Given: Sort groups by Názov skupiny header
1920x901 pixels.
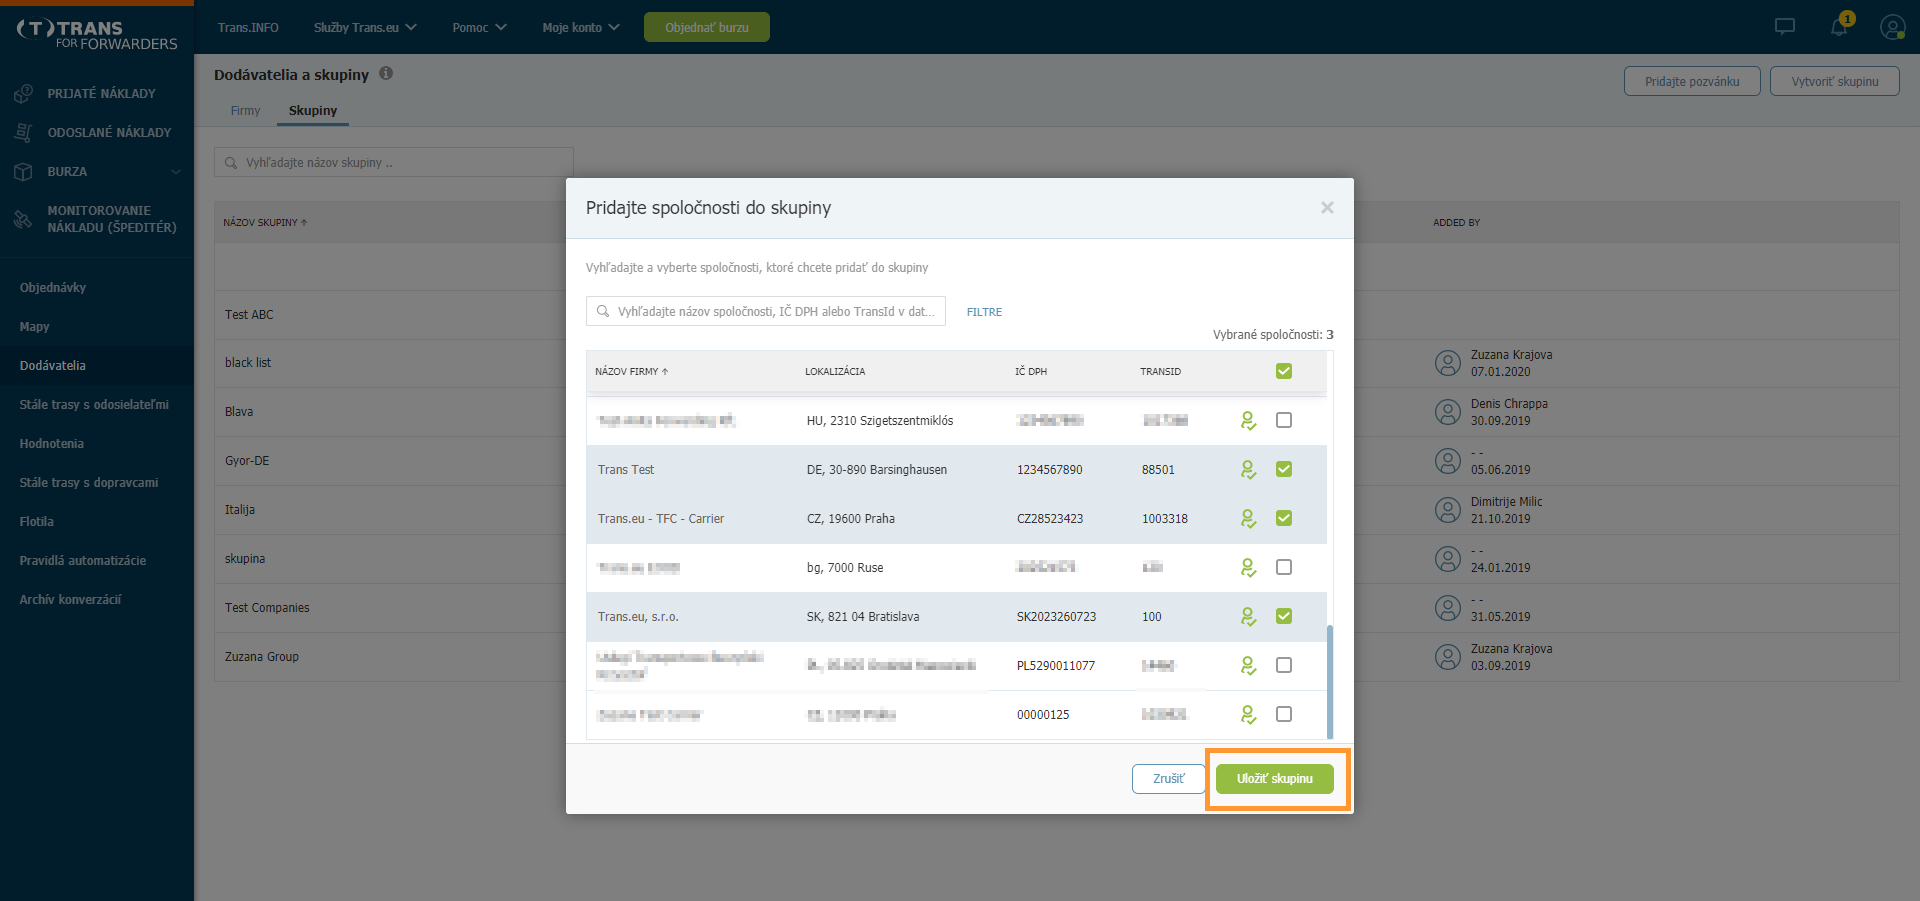Looking at the screenshot, I should pyautogui.click(x=265, y=222).
